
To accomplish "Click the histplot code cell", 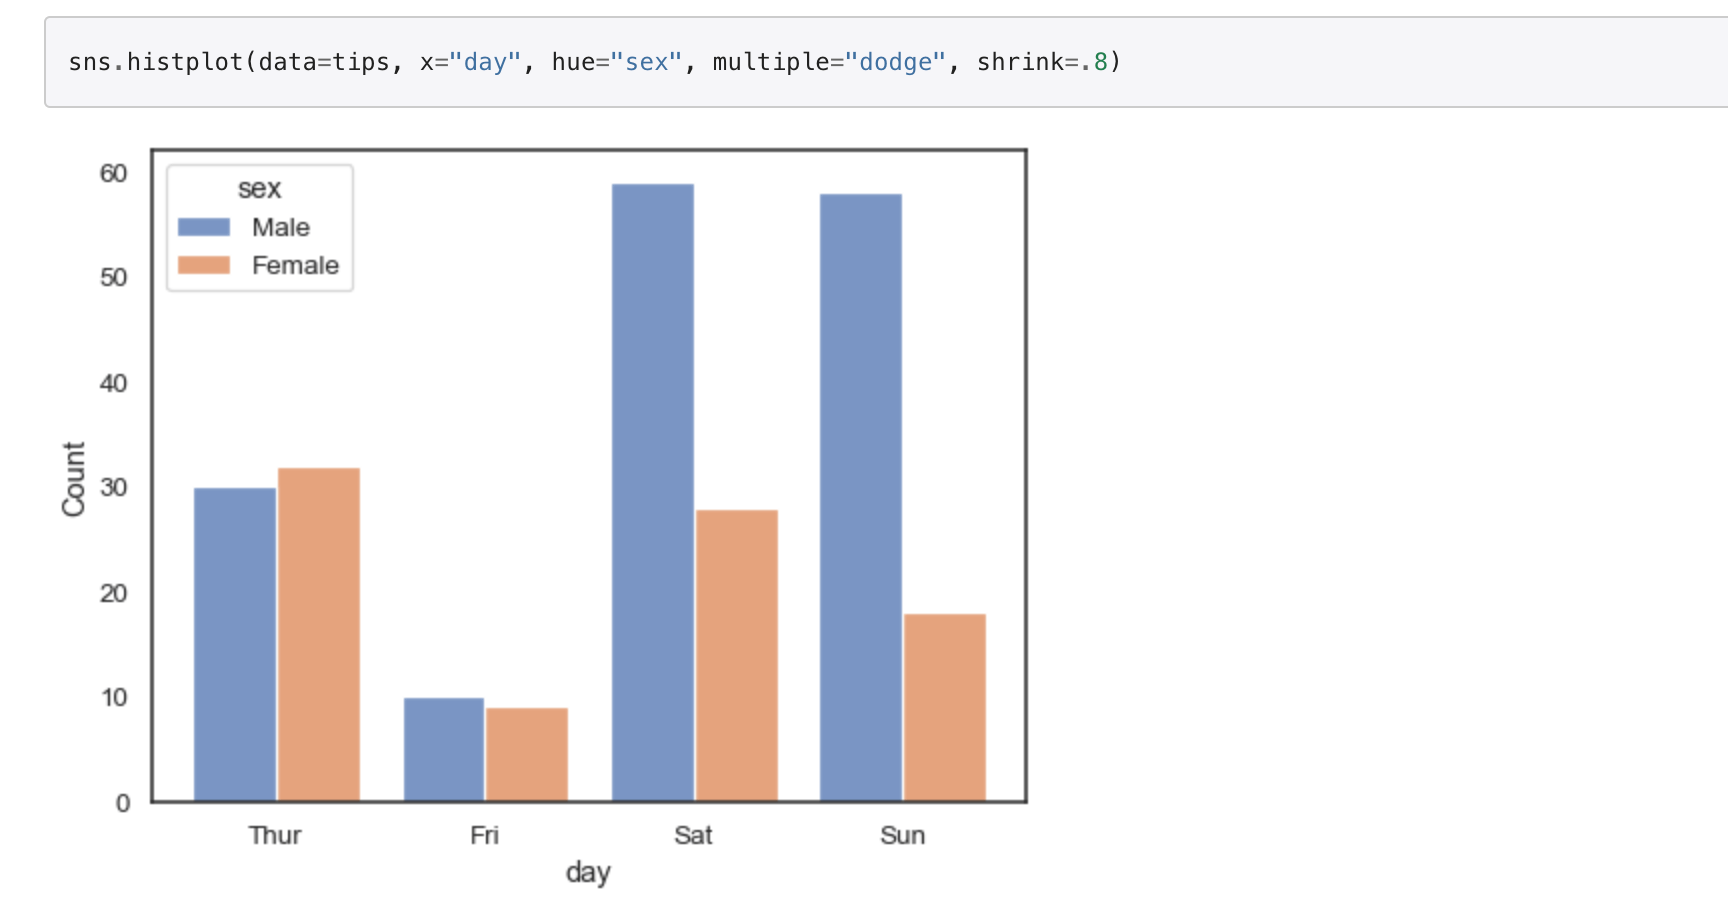I will pyautogui.click(x=590, y=61).
